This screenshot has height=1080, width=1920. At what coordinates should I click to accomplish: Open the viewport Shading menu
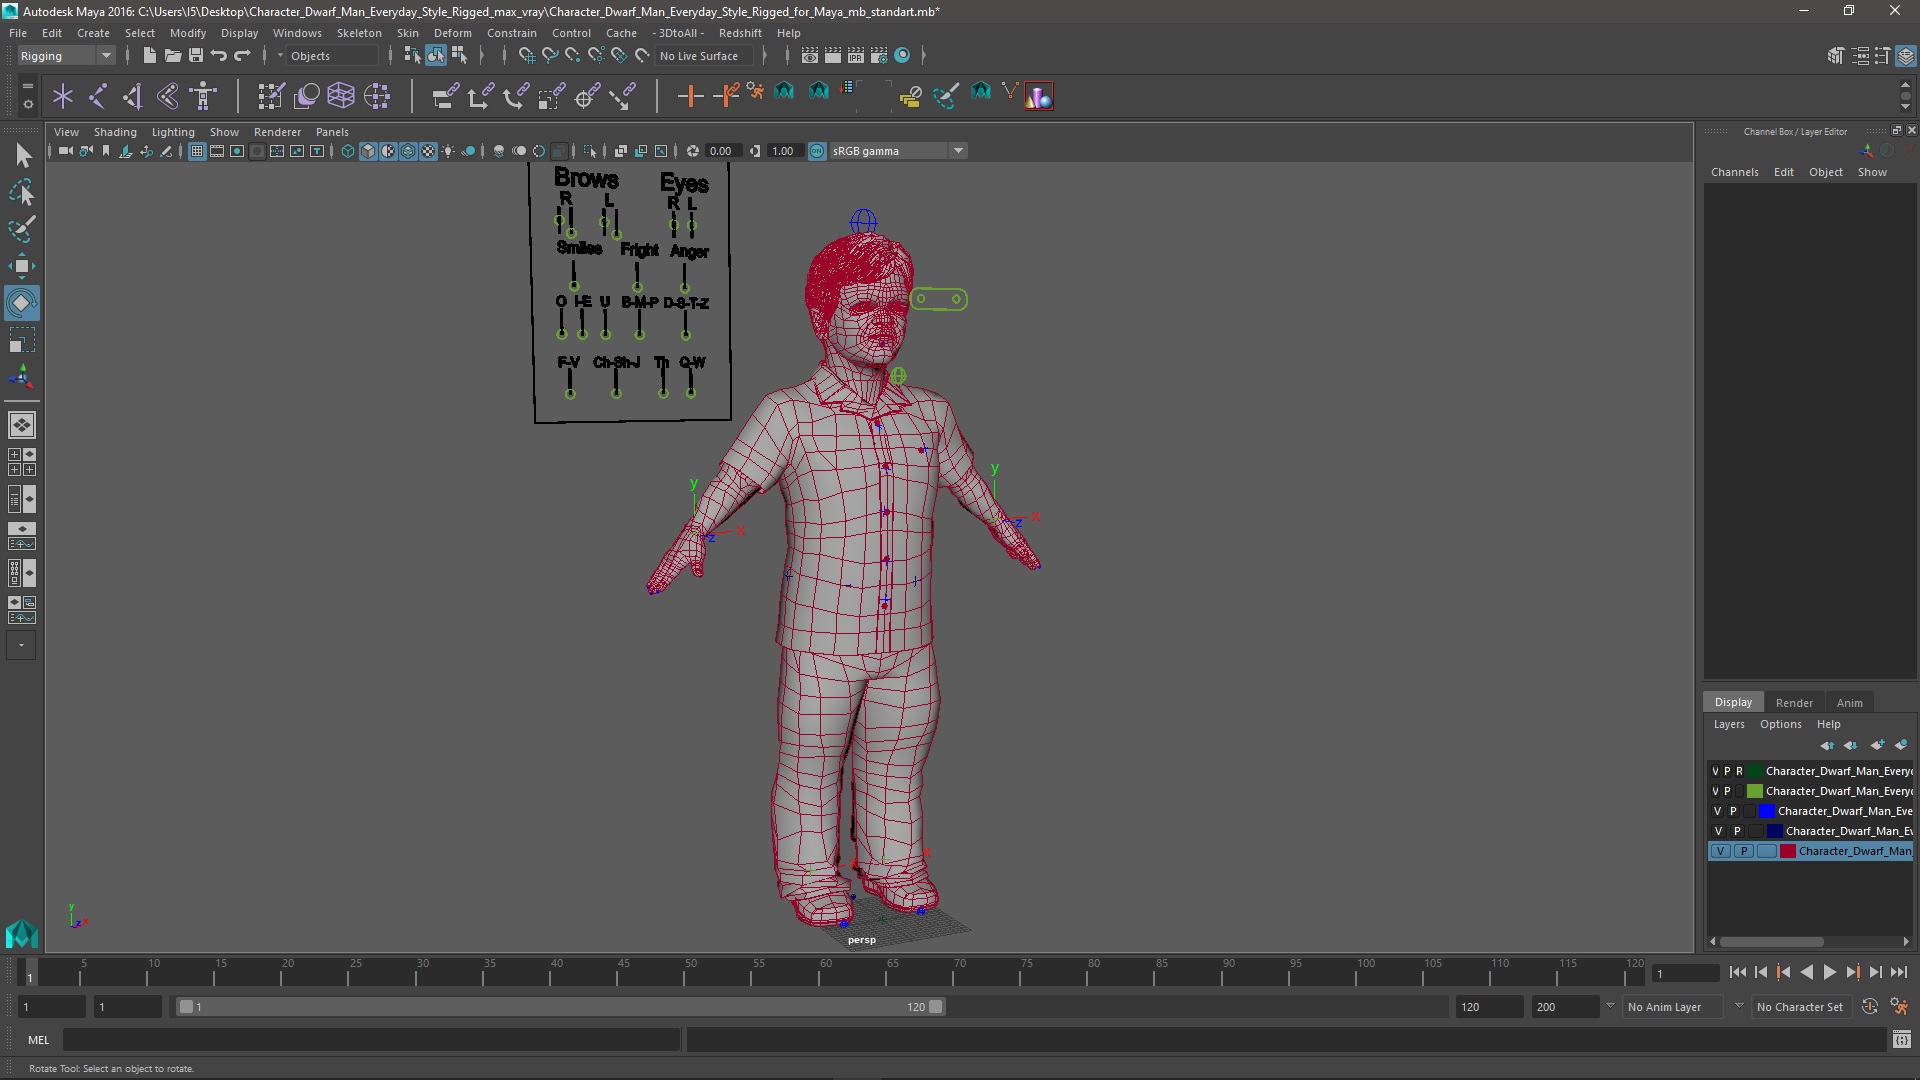click(x=115, y=132)
